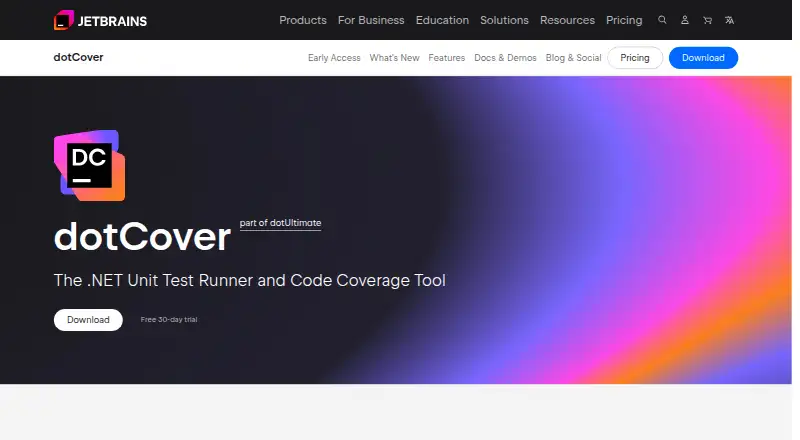Open the language selector icon
The width and height of the screenshot is (800, 440).
tap(730, 20)
